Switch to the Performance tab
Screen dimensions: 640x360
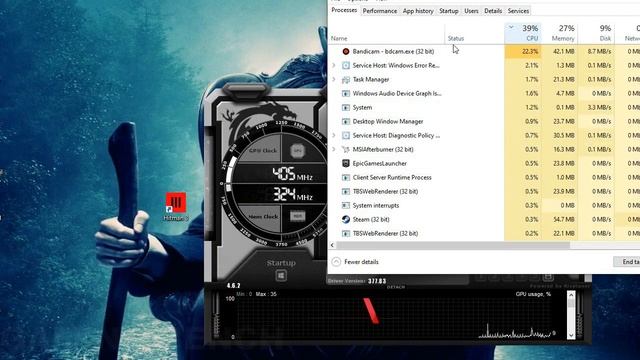click(380, 11)
